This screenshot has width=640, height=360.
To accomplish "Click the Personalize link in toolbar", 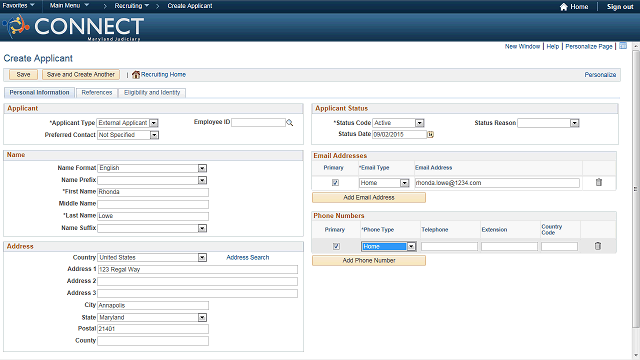I will click(x=600, y=75).
